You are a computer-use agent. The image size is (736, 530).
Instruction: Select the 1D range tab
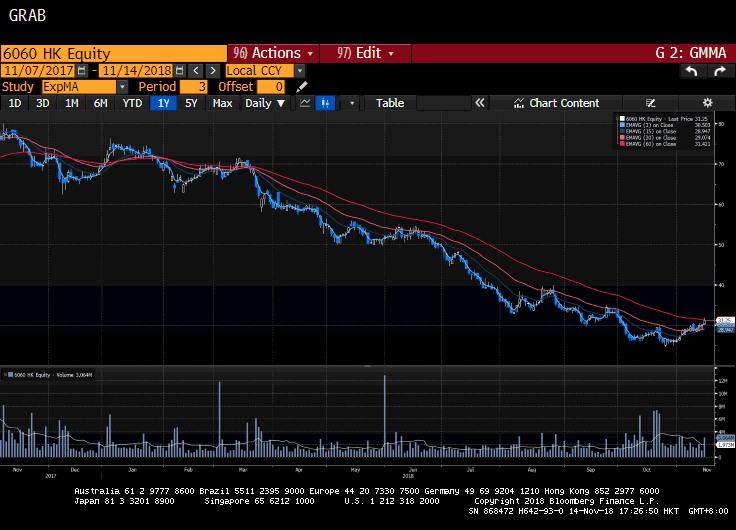(x=15, y=103)
